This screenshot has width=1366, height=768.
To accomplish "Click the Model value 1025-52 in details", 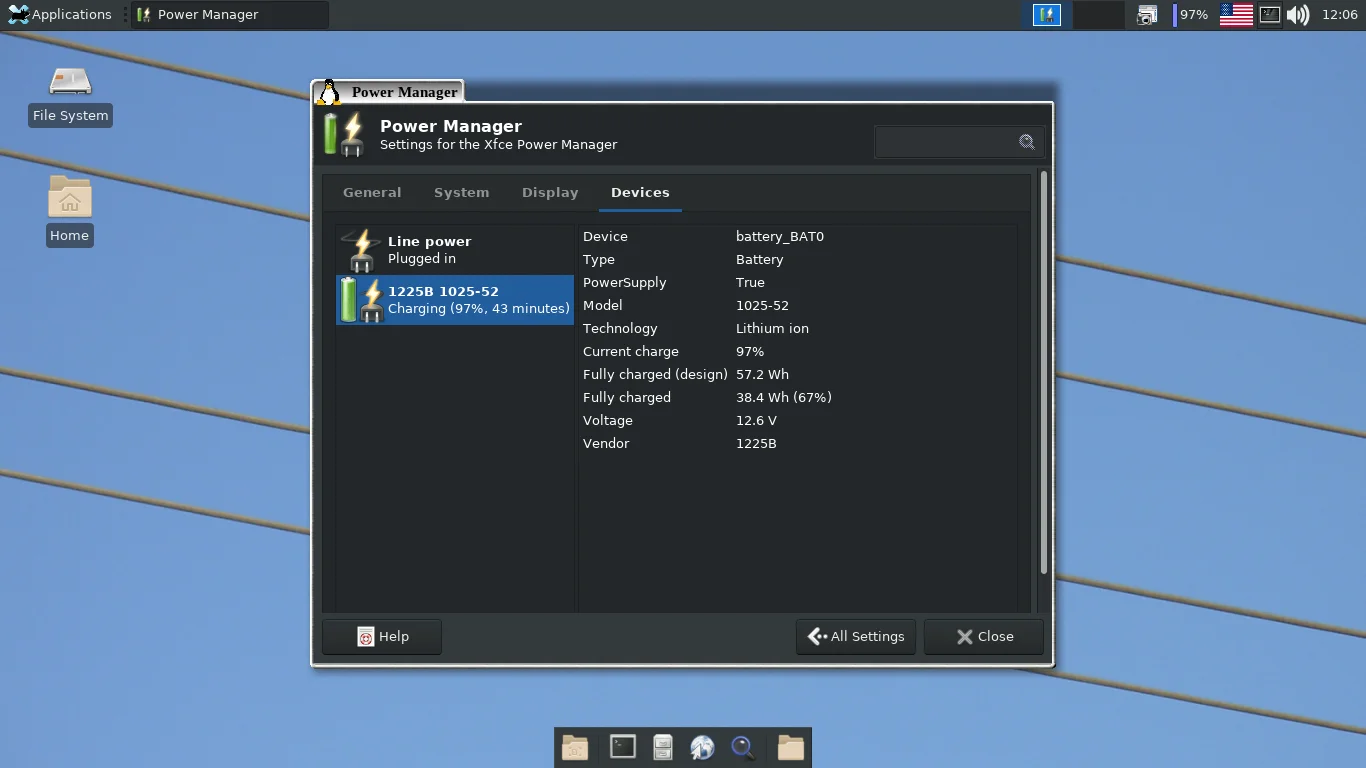I will coord(762,306).
